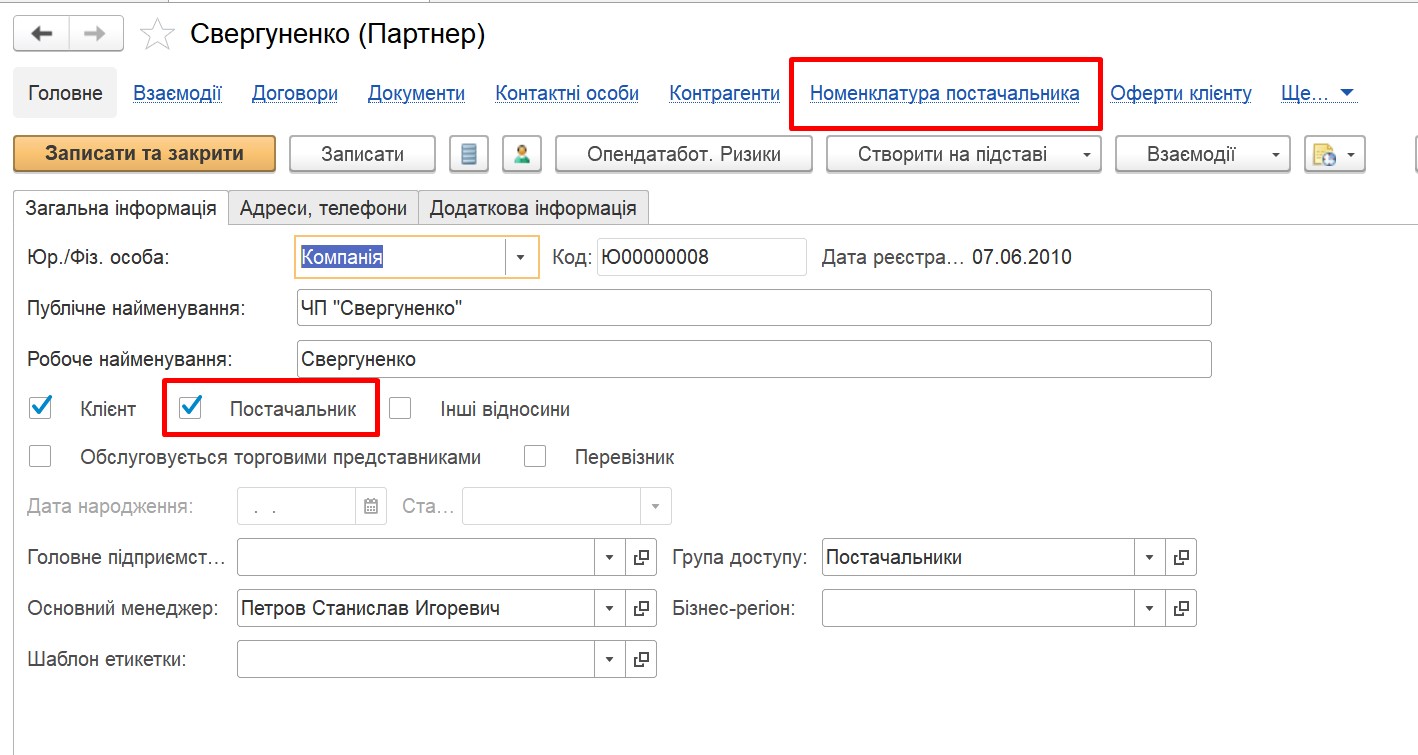Open Бізнес-регіон record with open icon
This screenshot has width=1418, height=755.
pos(1181,608)
